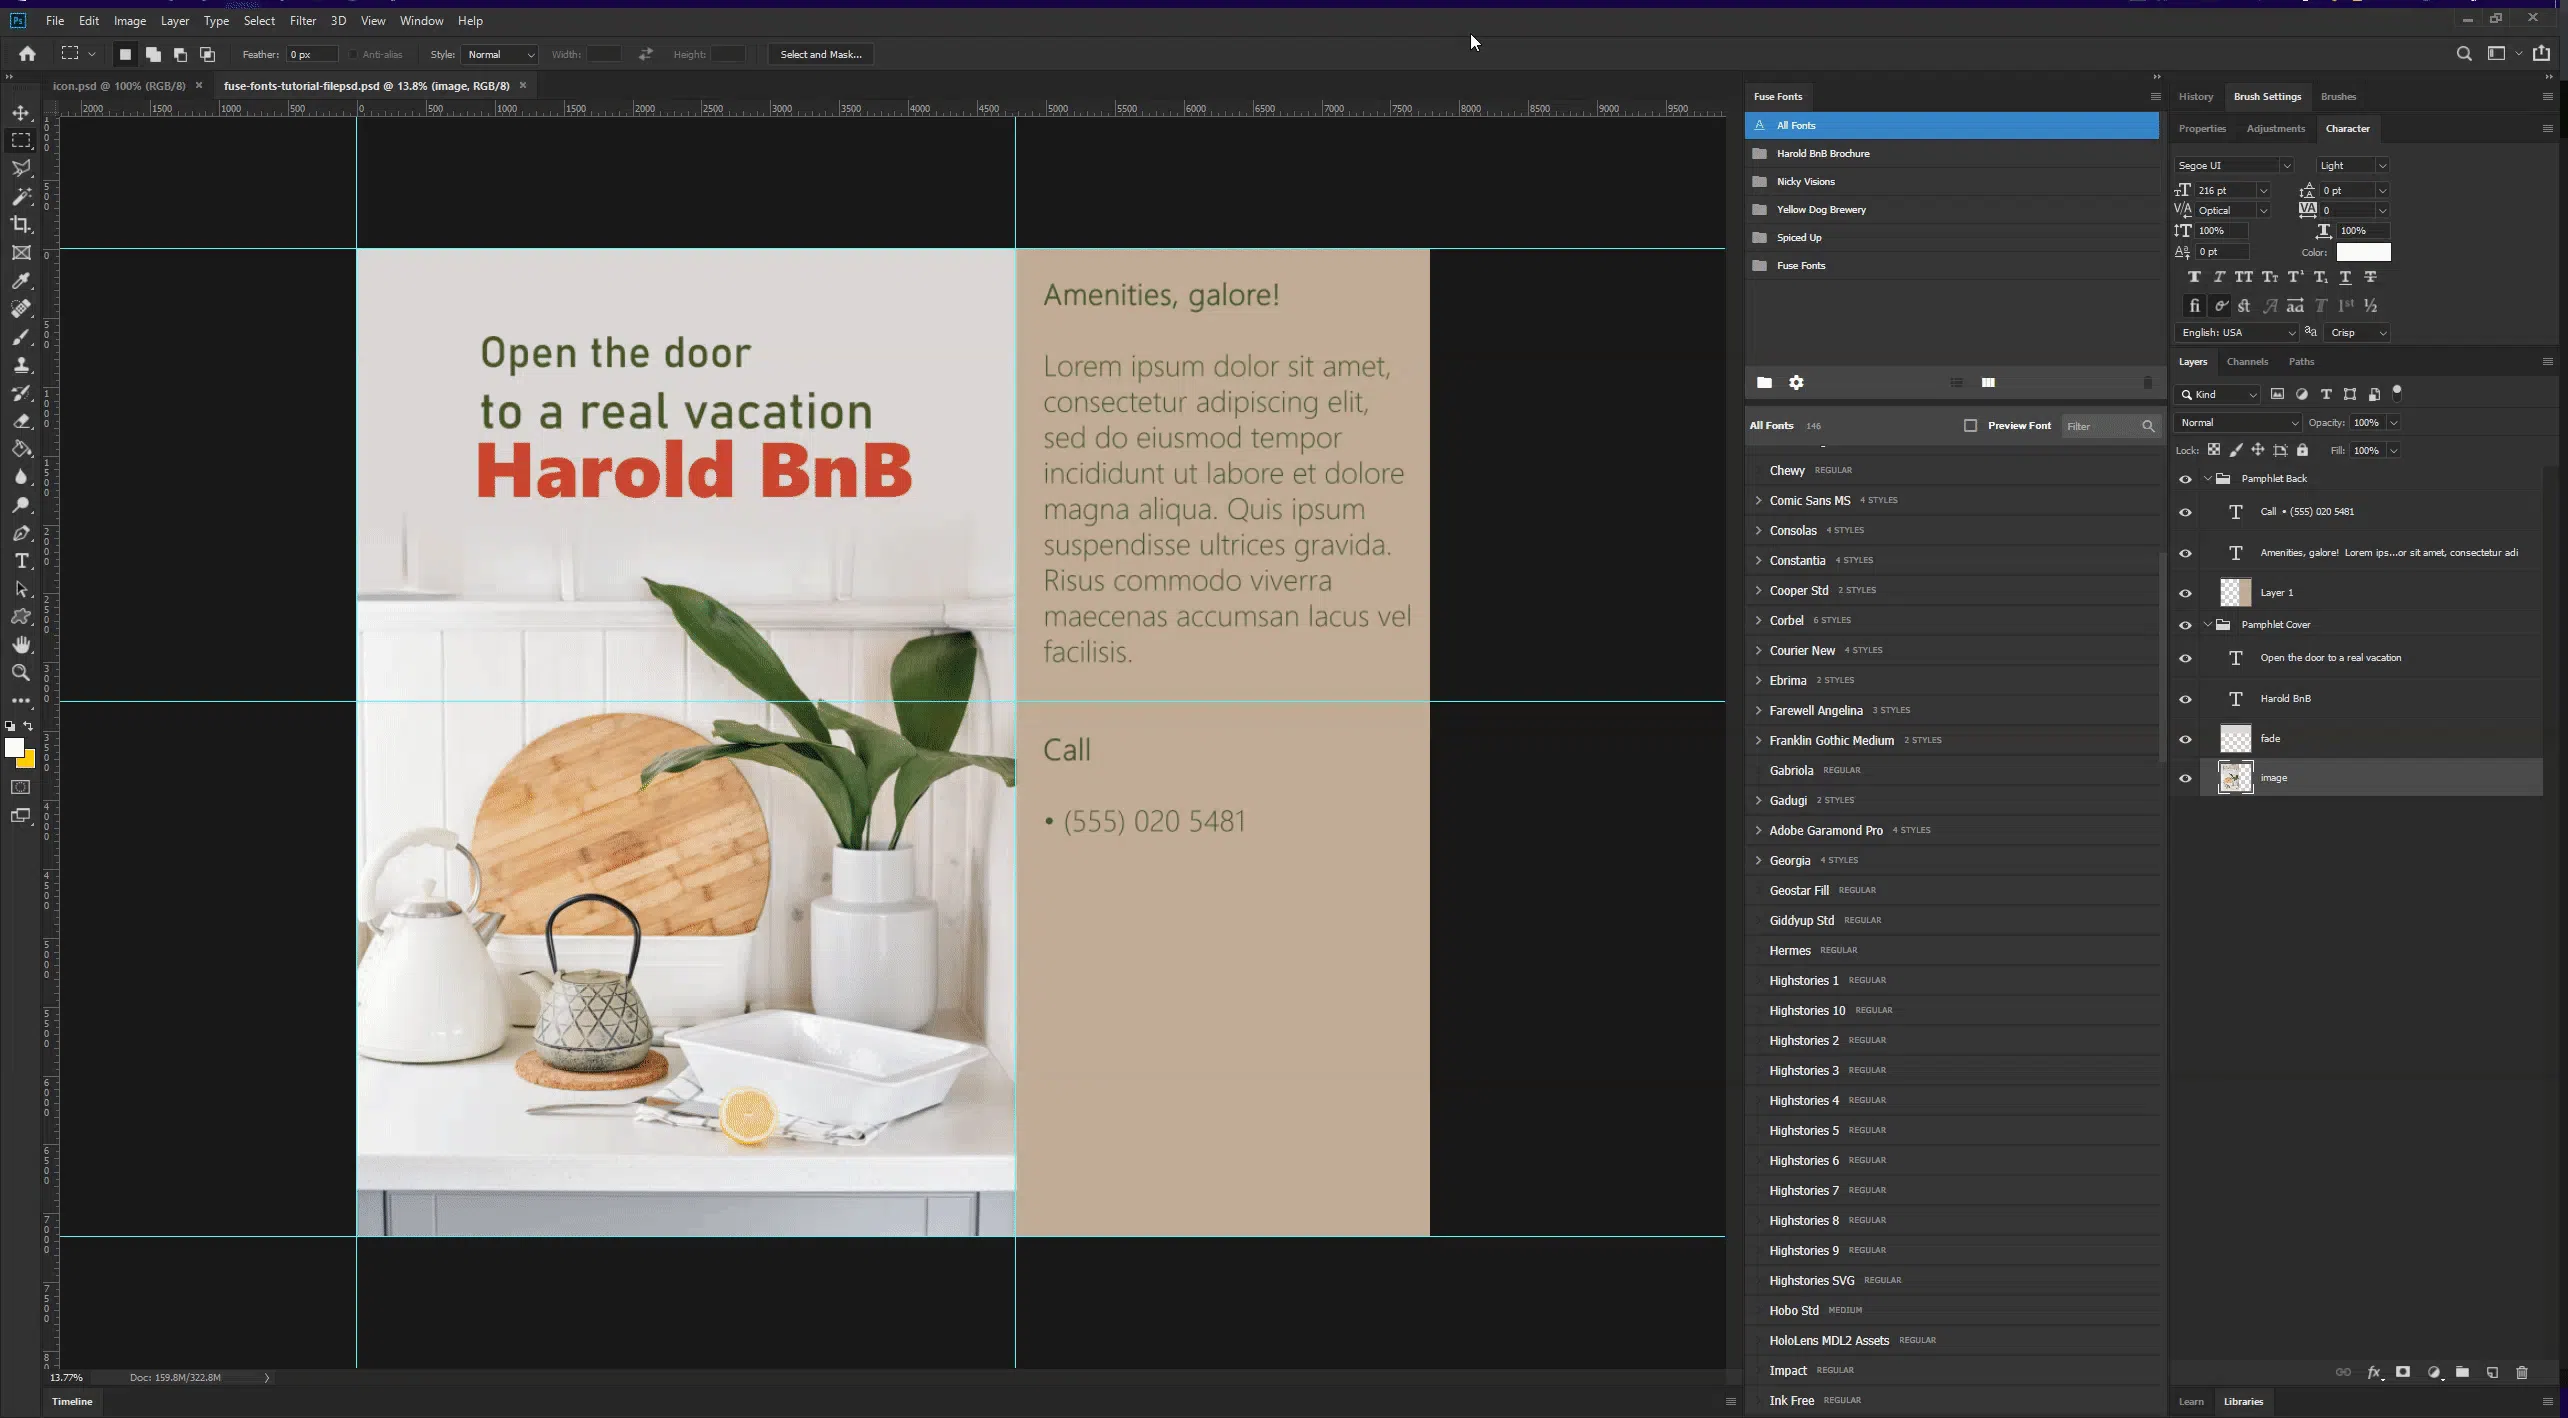Create new folder in Fuse Fonts panel
This screenshot has width=2568, height=1418.
(1764, 383)
